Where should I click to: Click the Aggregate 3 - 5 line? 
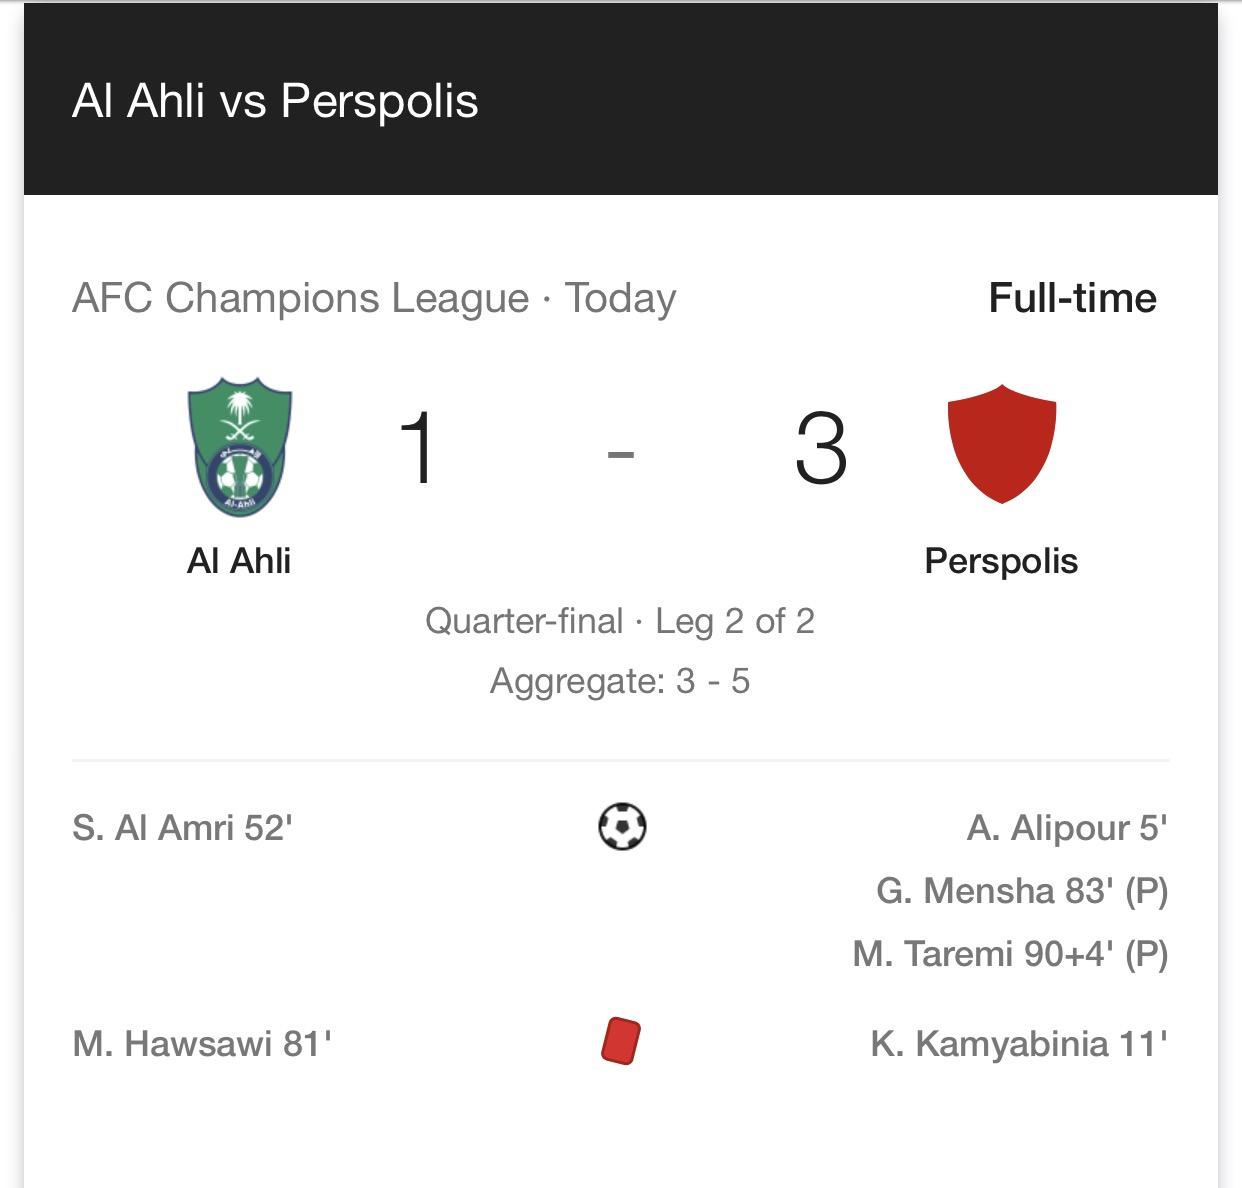(x=620, y=681)
